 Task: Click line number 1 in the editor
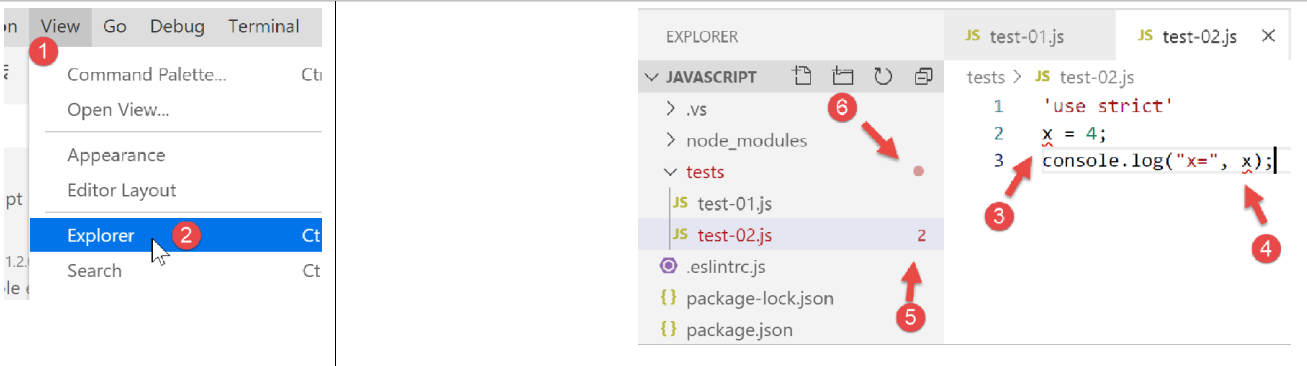(998, 106)
